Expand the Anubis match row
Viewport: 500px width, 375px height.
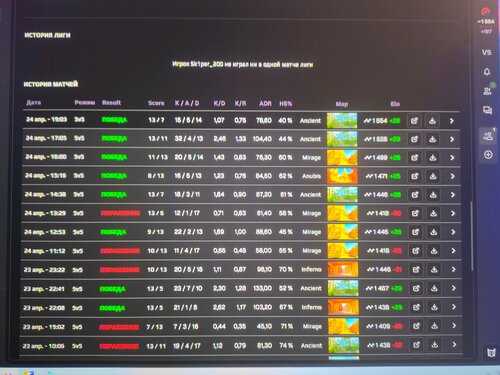point(452,176)
